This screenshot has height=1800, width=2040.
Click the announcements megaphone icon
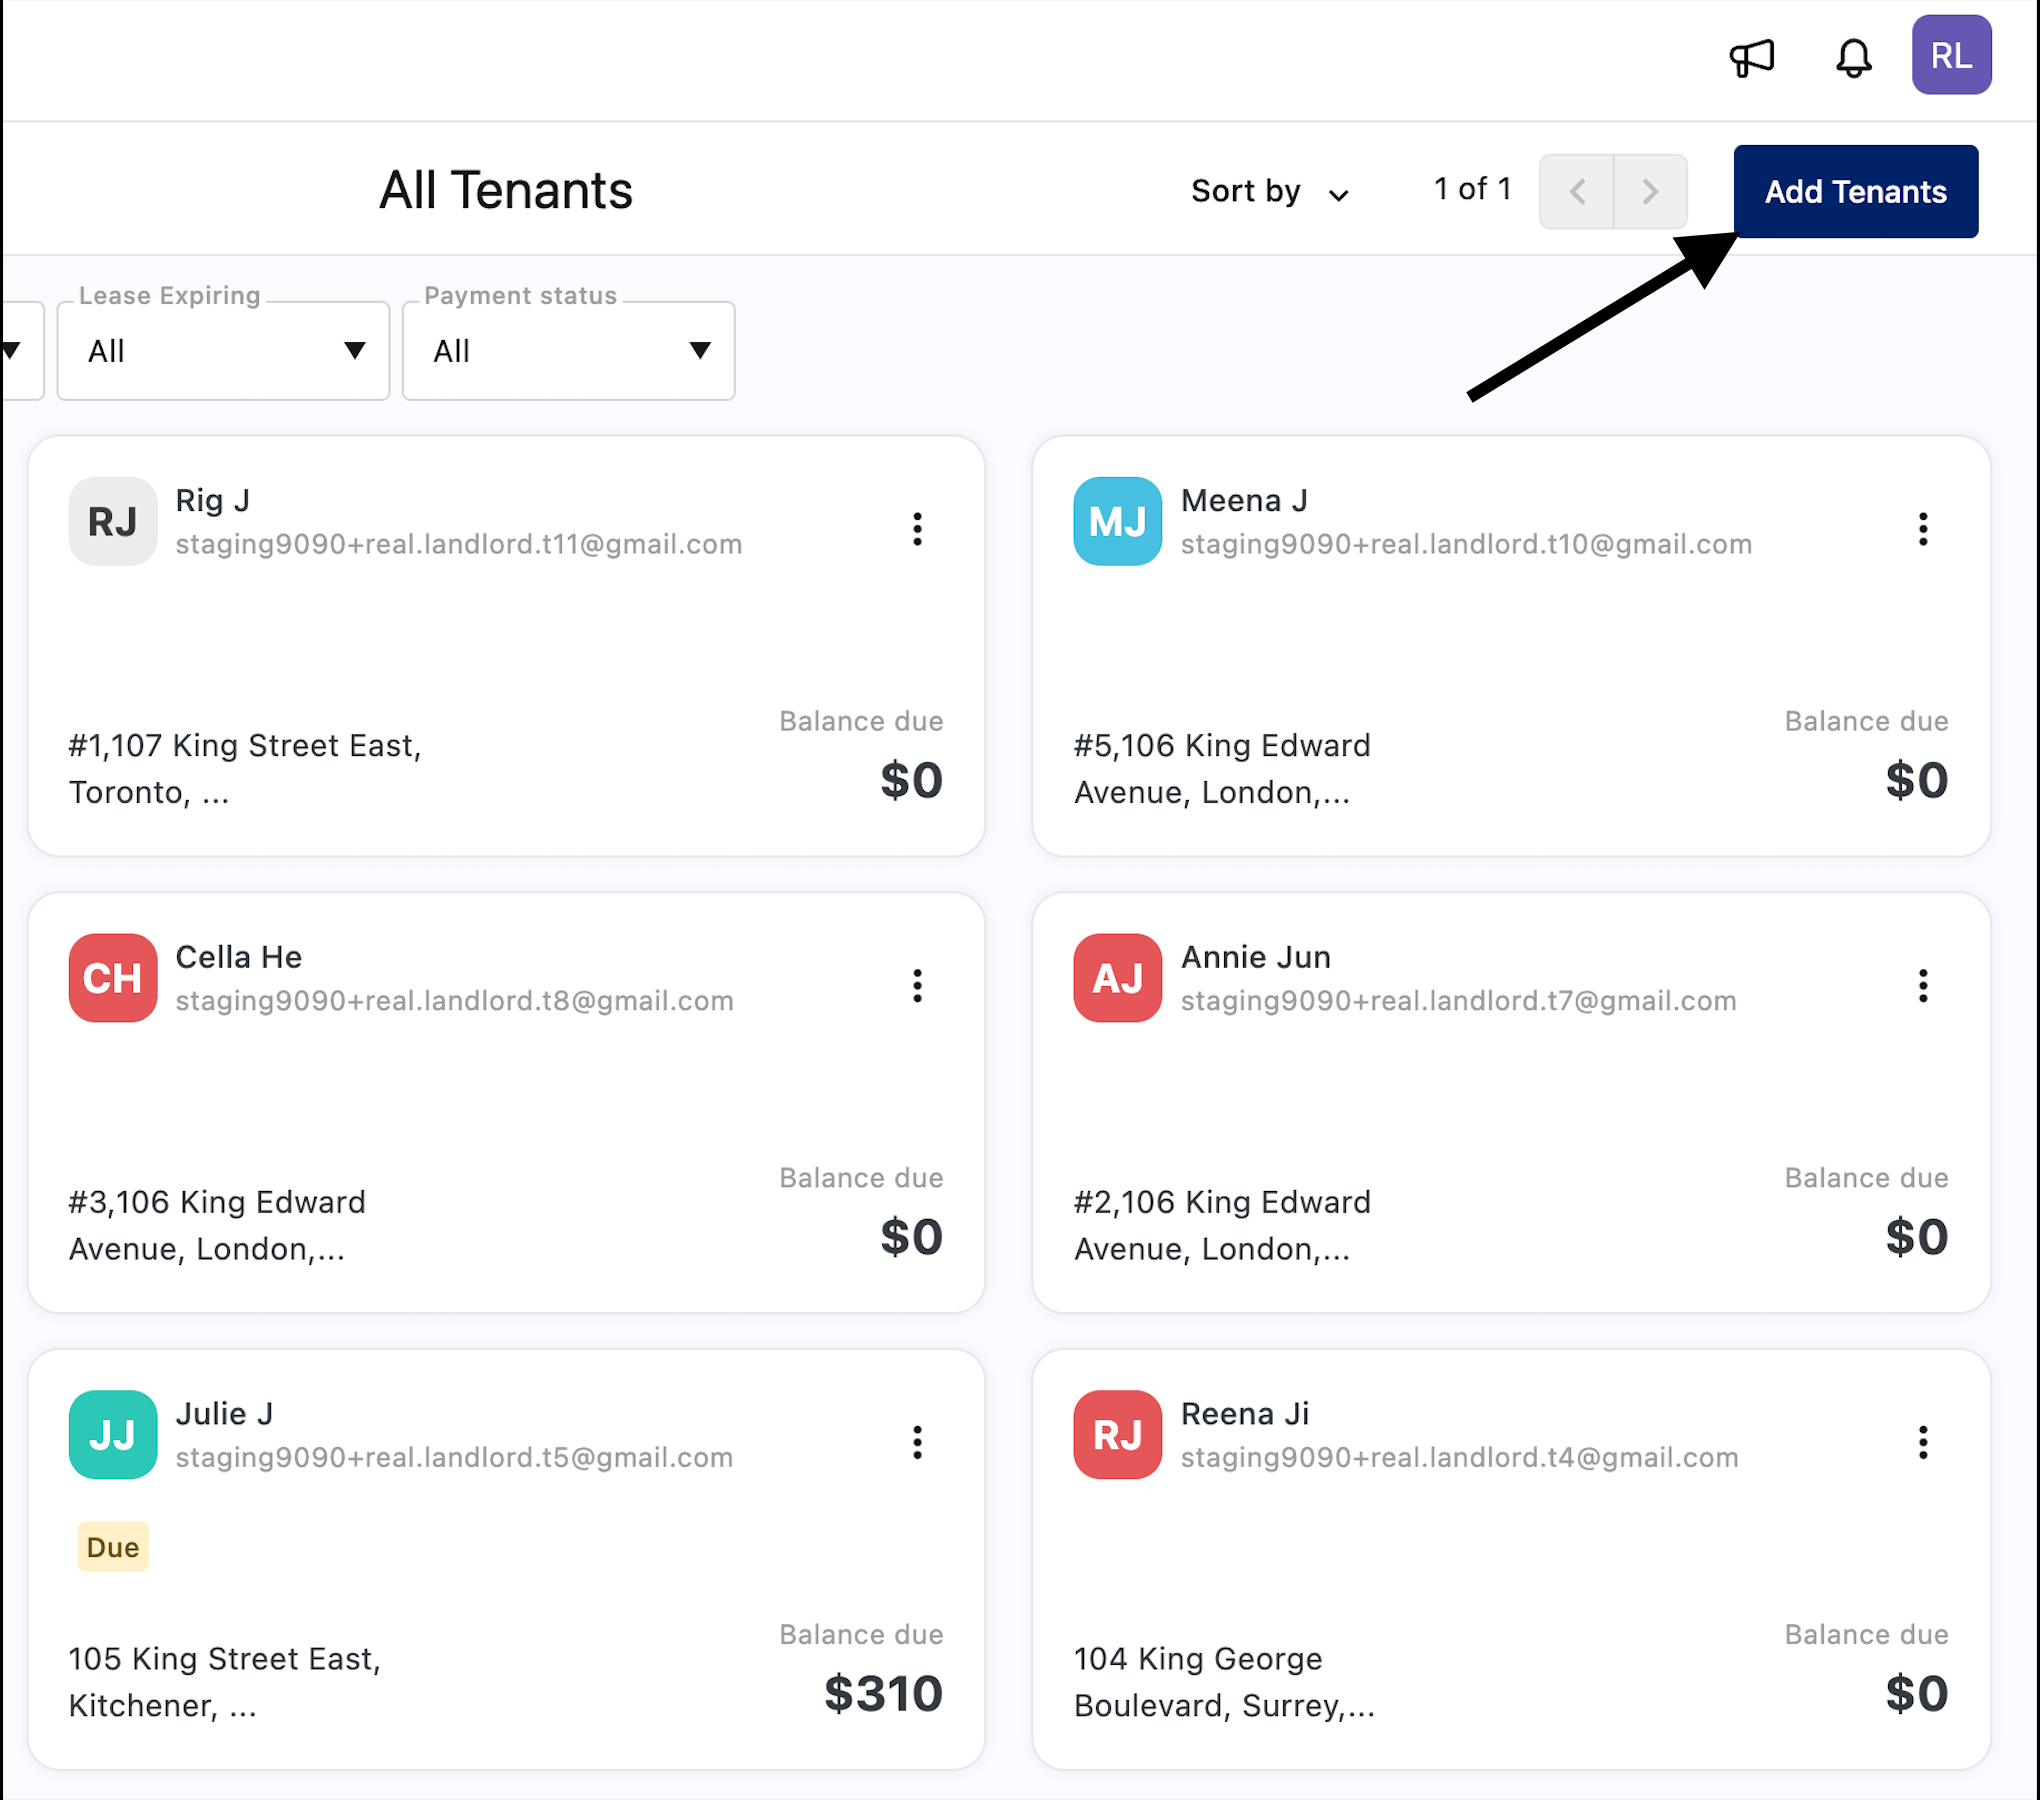click(x=1751, y=58)
